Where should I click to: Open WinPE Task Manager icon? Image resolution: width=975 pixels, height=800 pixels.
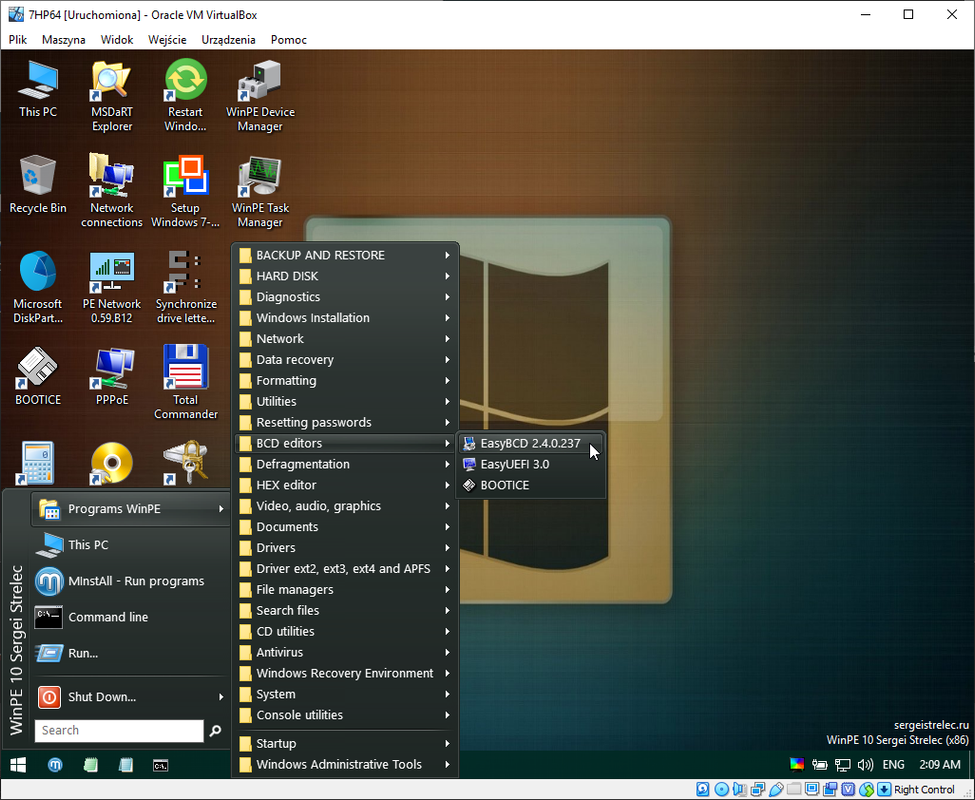click(260, 191)
